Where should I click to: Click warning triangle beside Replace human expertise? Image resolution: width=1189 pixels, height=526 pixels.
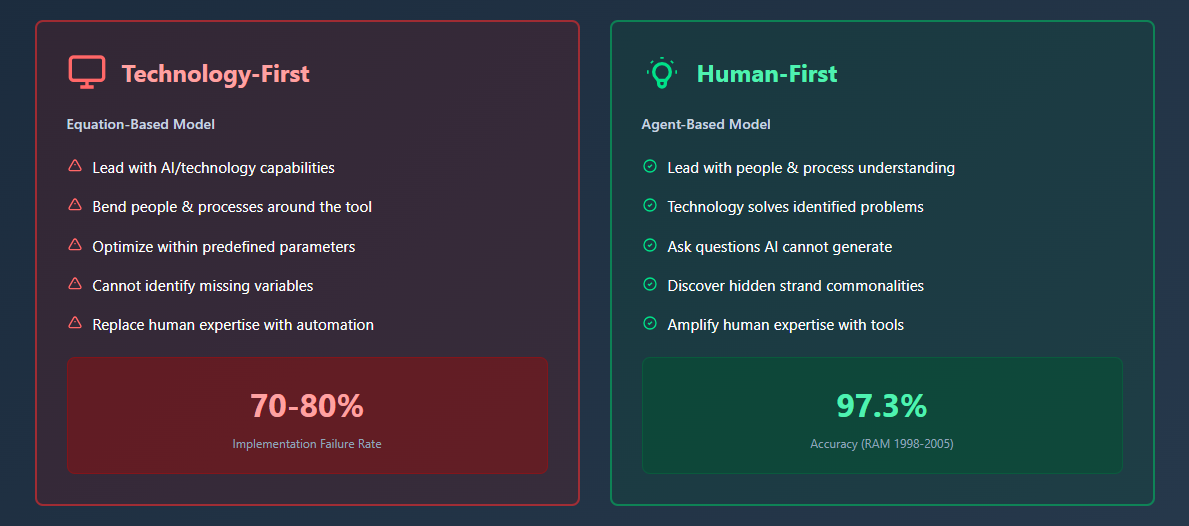point(75,324)
